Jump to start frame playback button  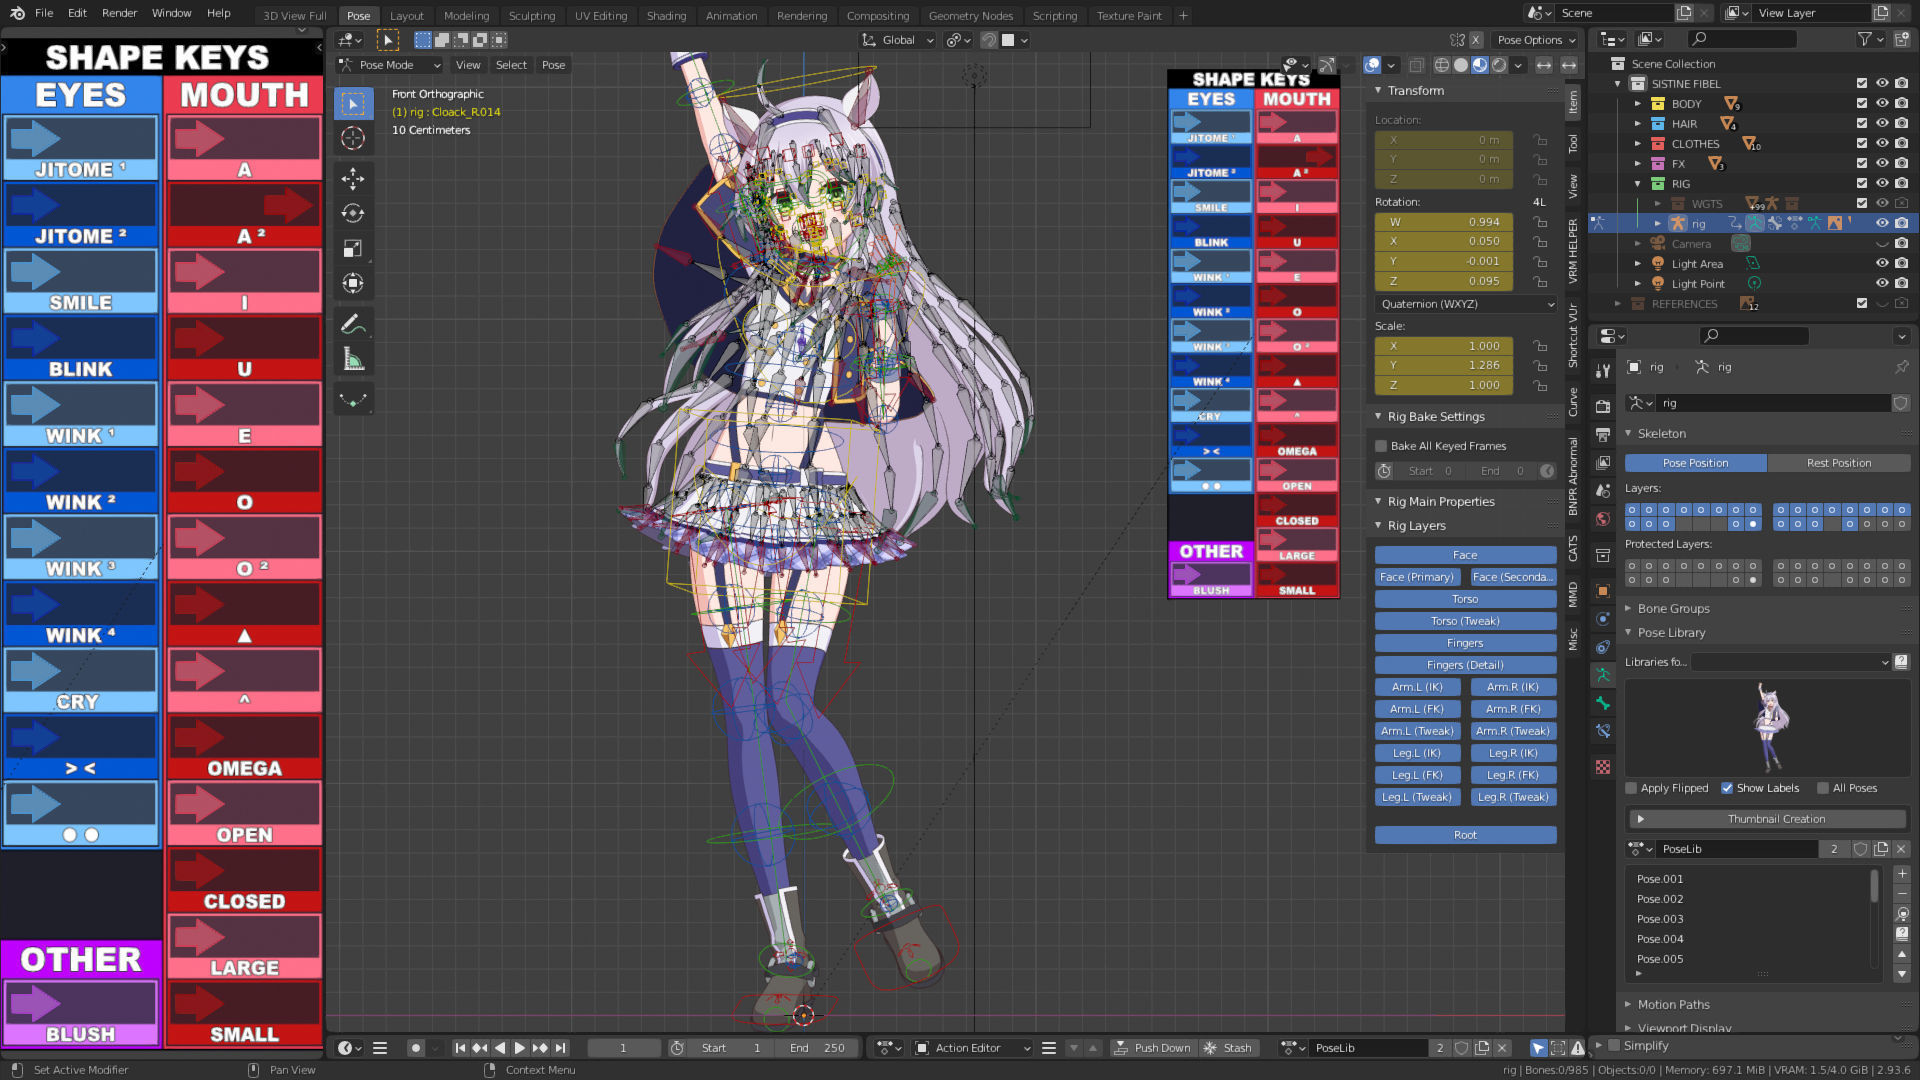click(460, 1048)
